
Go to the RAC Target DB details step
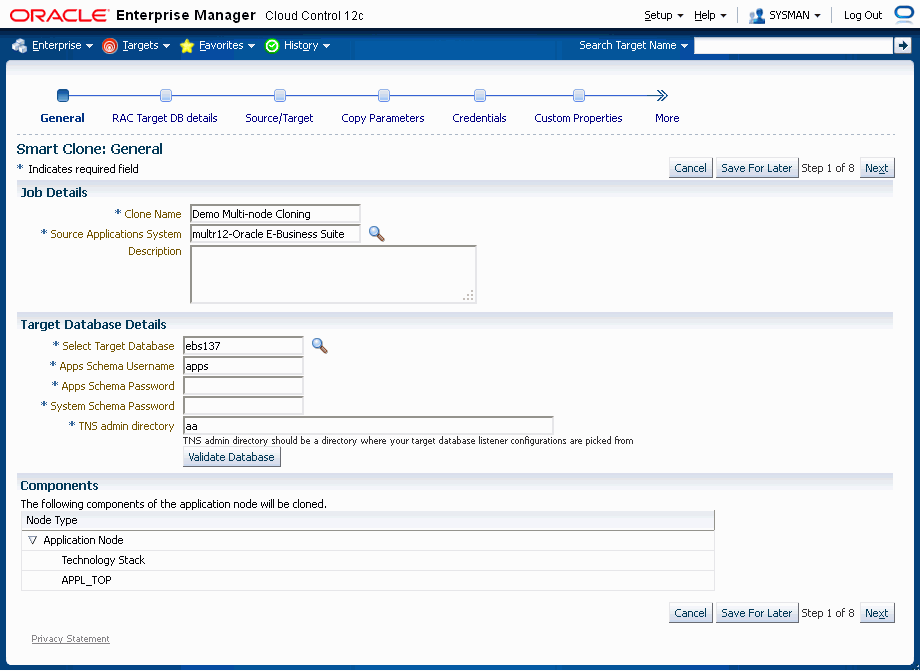[165, 118]
